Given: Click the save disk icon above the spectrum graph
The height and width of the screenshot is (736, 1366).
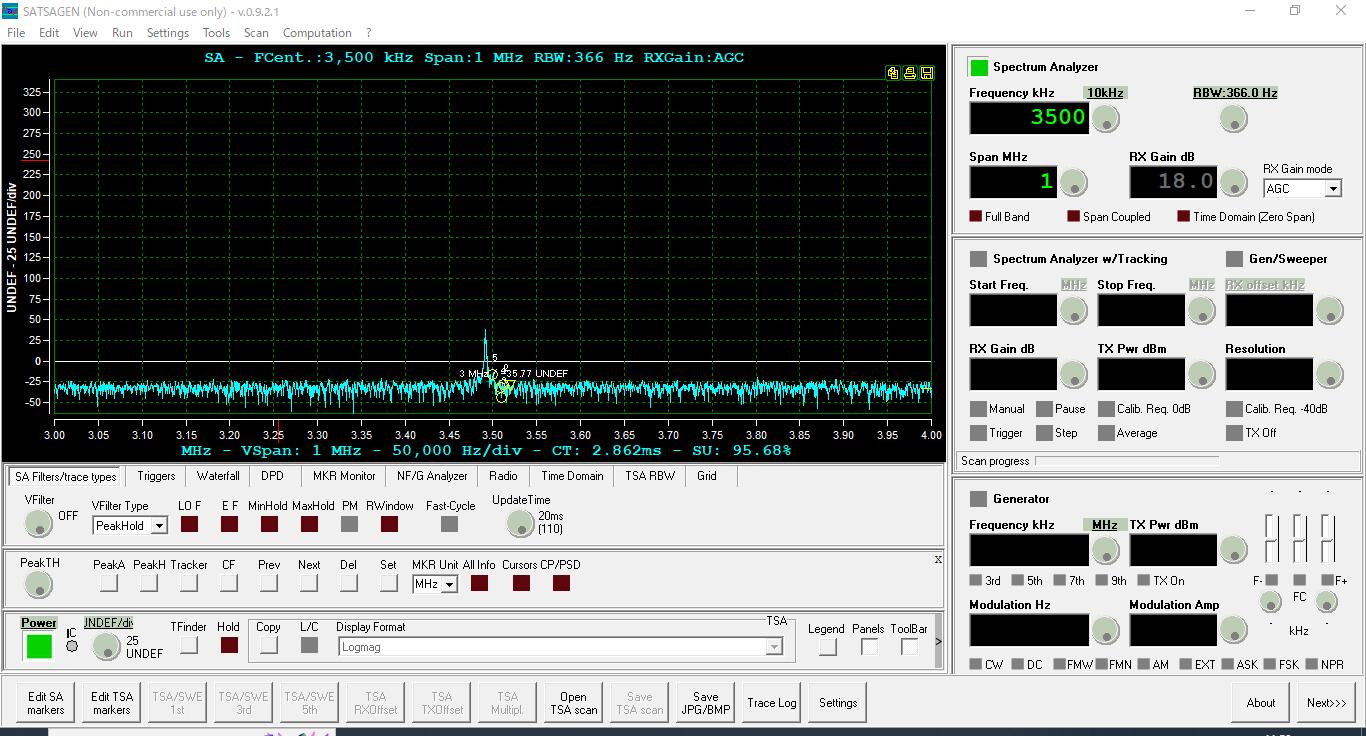Looking at the screenshot, I should [x=927, y=73].
